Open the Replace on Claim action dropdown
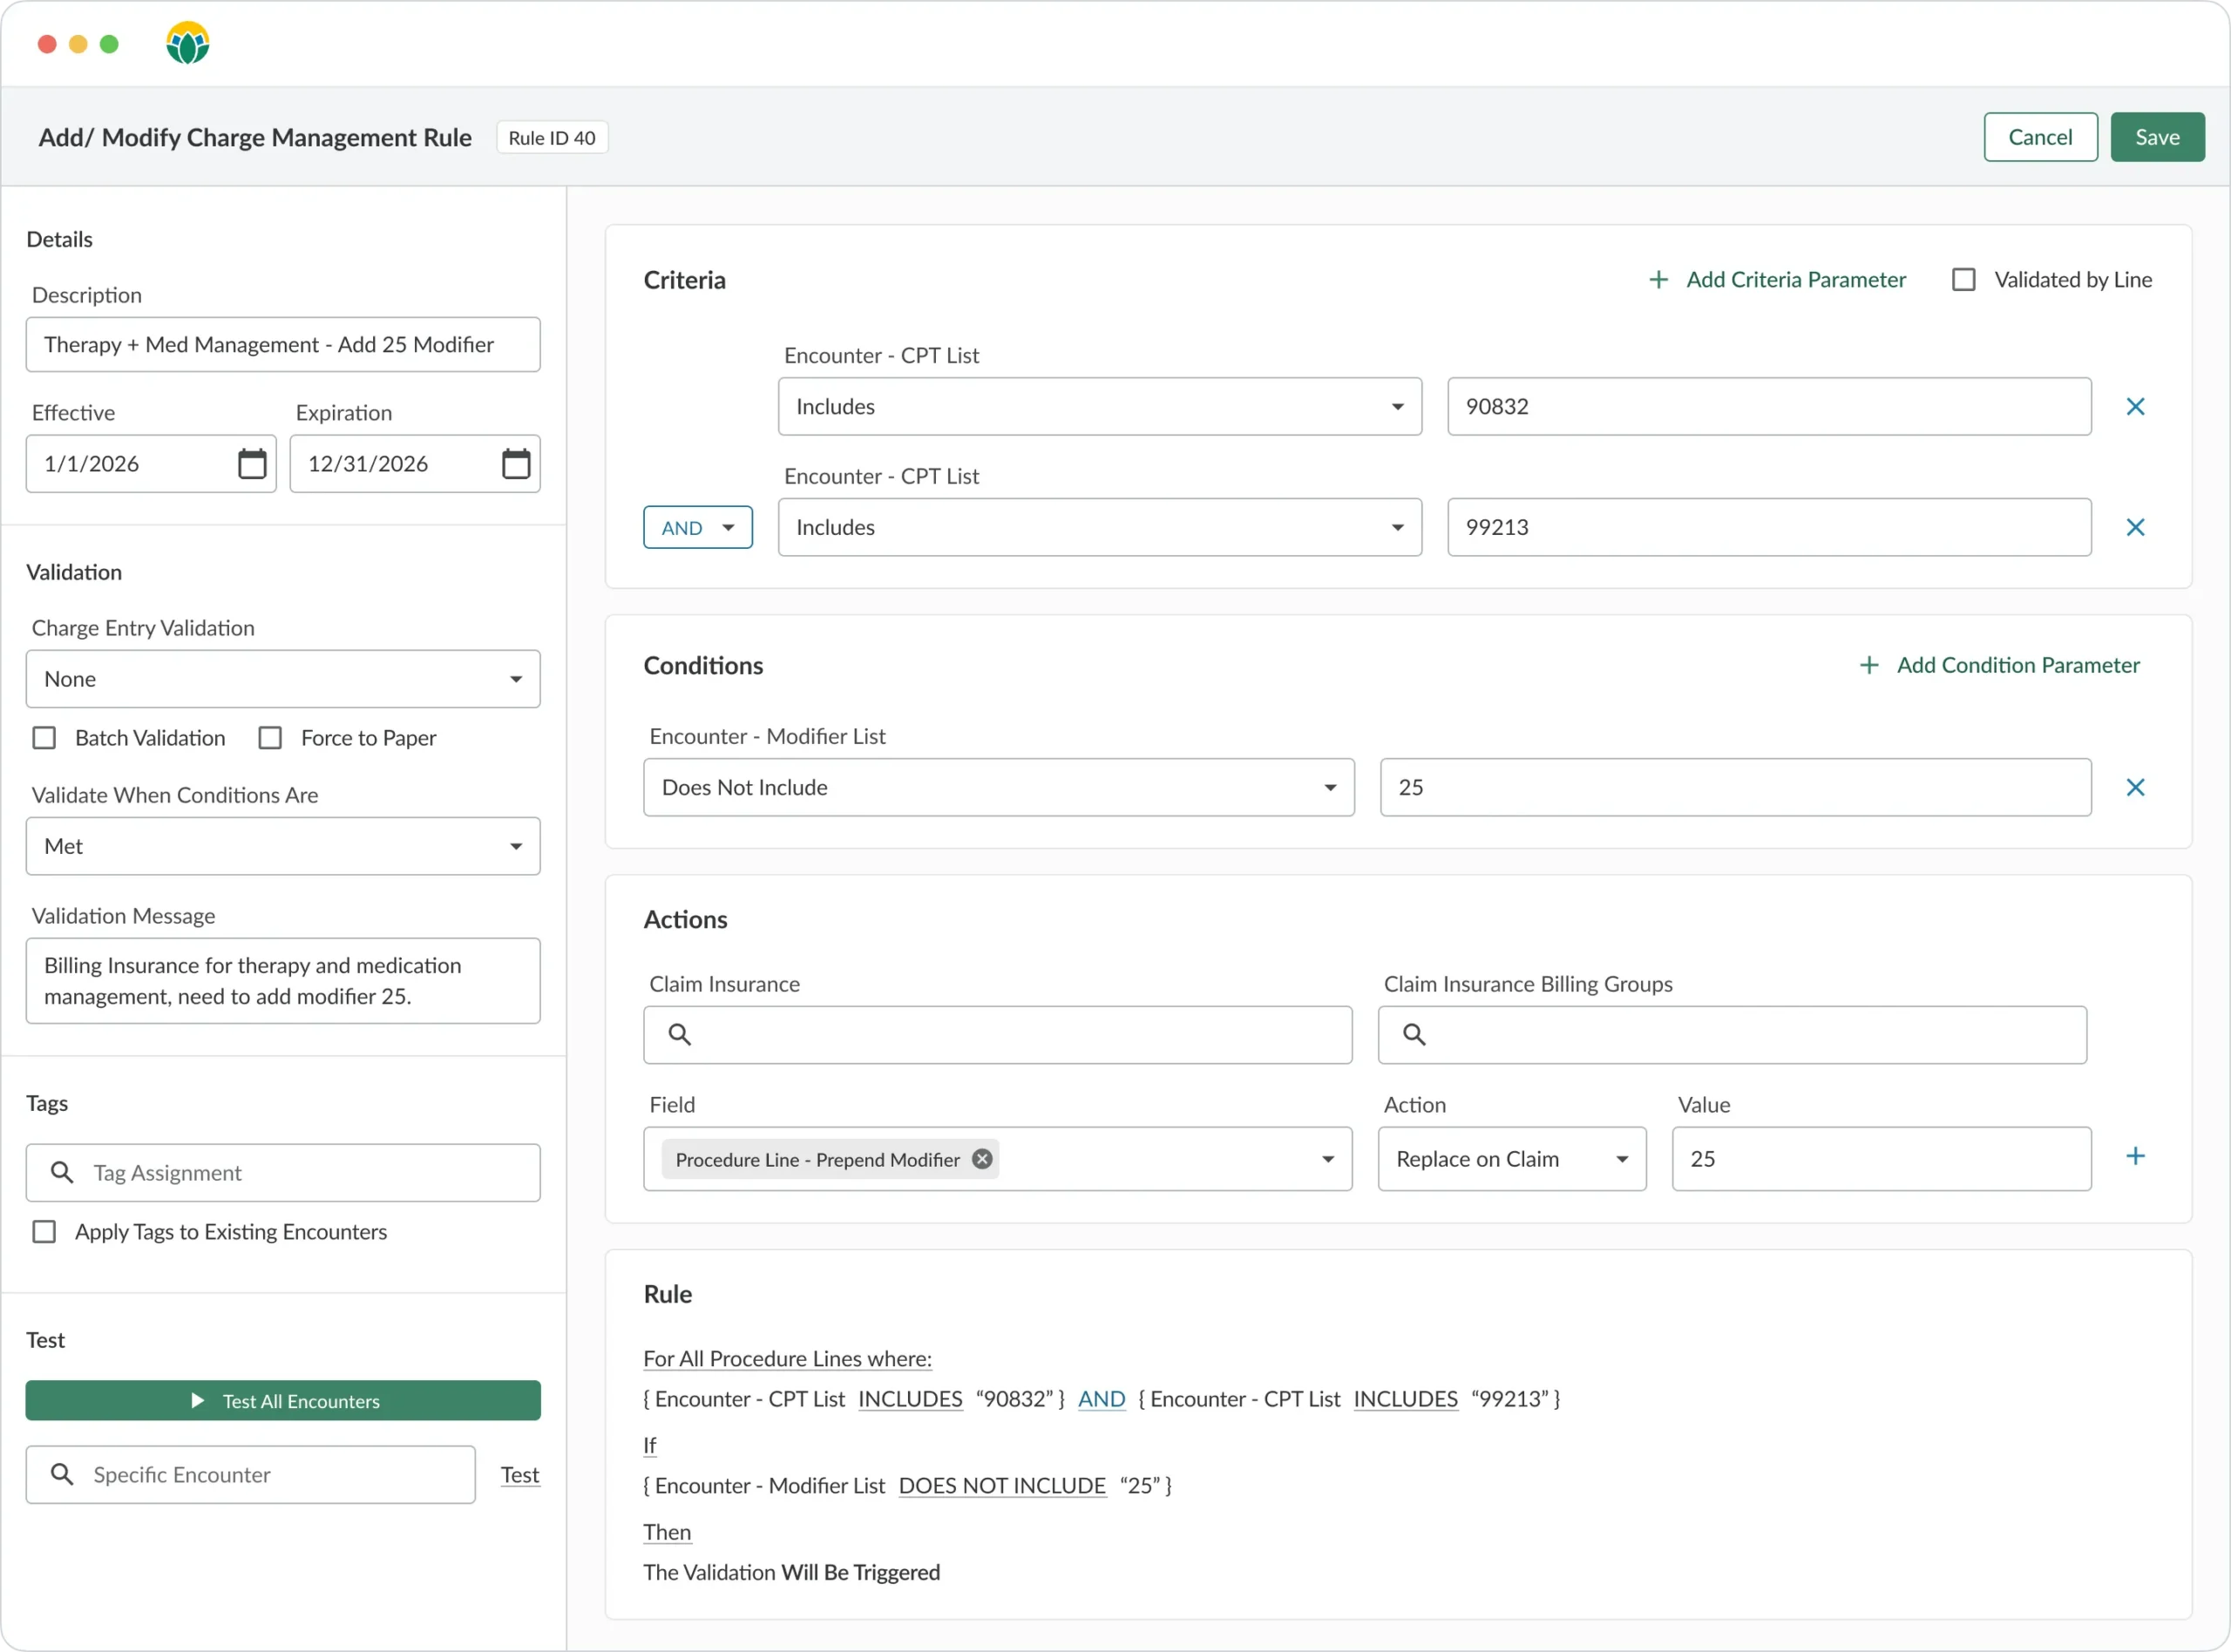The width and height of the screenshot is (2231, 1652). (1511, 1159)
